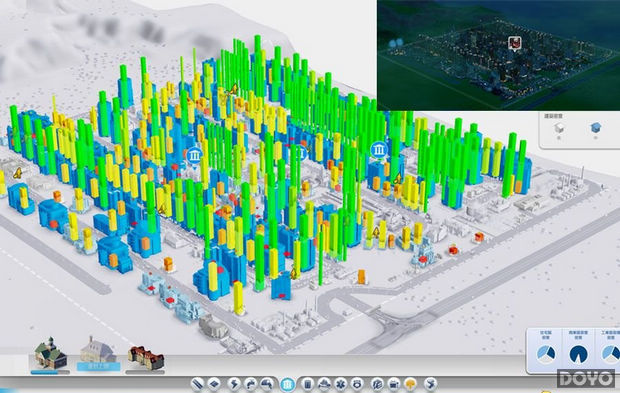This screenshot has height=393, width=620.
Task: Select the green-roofed town hall thumbnail
Action: point(50,353)
